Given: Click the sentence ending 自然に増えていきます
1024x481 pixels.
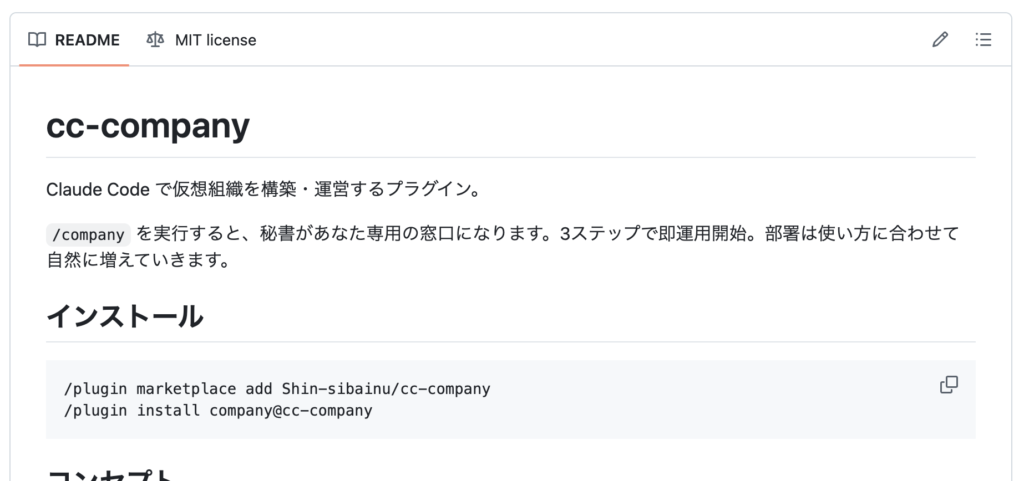Looking at the screenshot, I should click(x=138, y=261).
